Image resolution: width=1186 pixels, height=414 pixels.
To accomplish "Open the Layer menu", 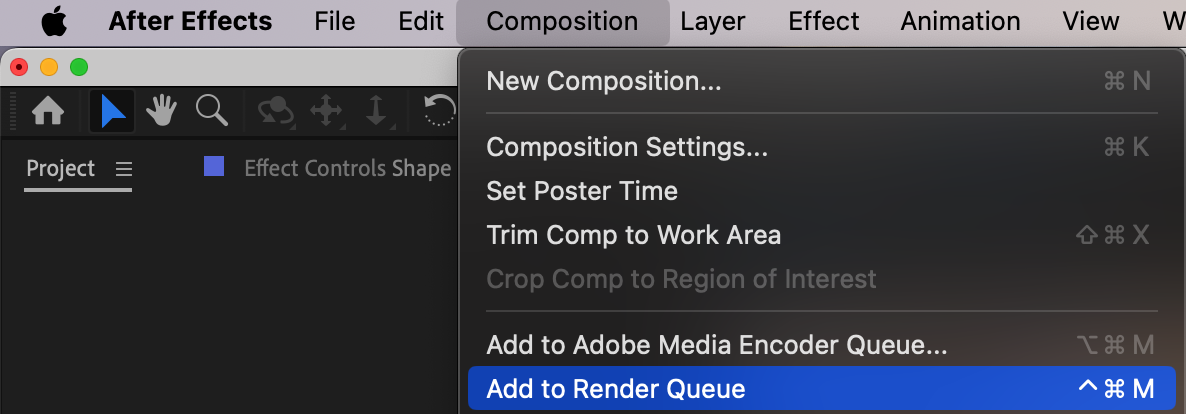I will [713, 21].
